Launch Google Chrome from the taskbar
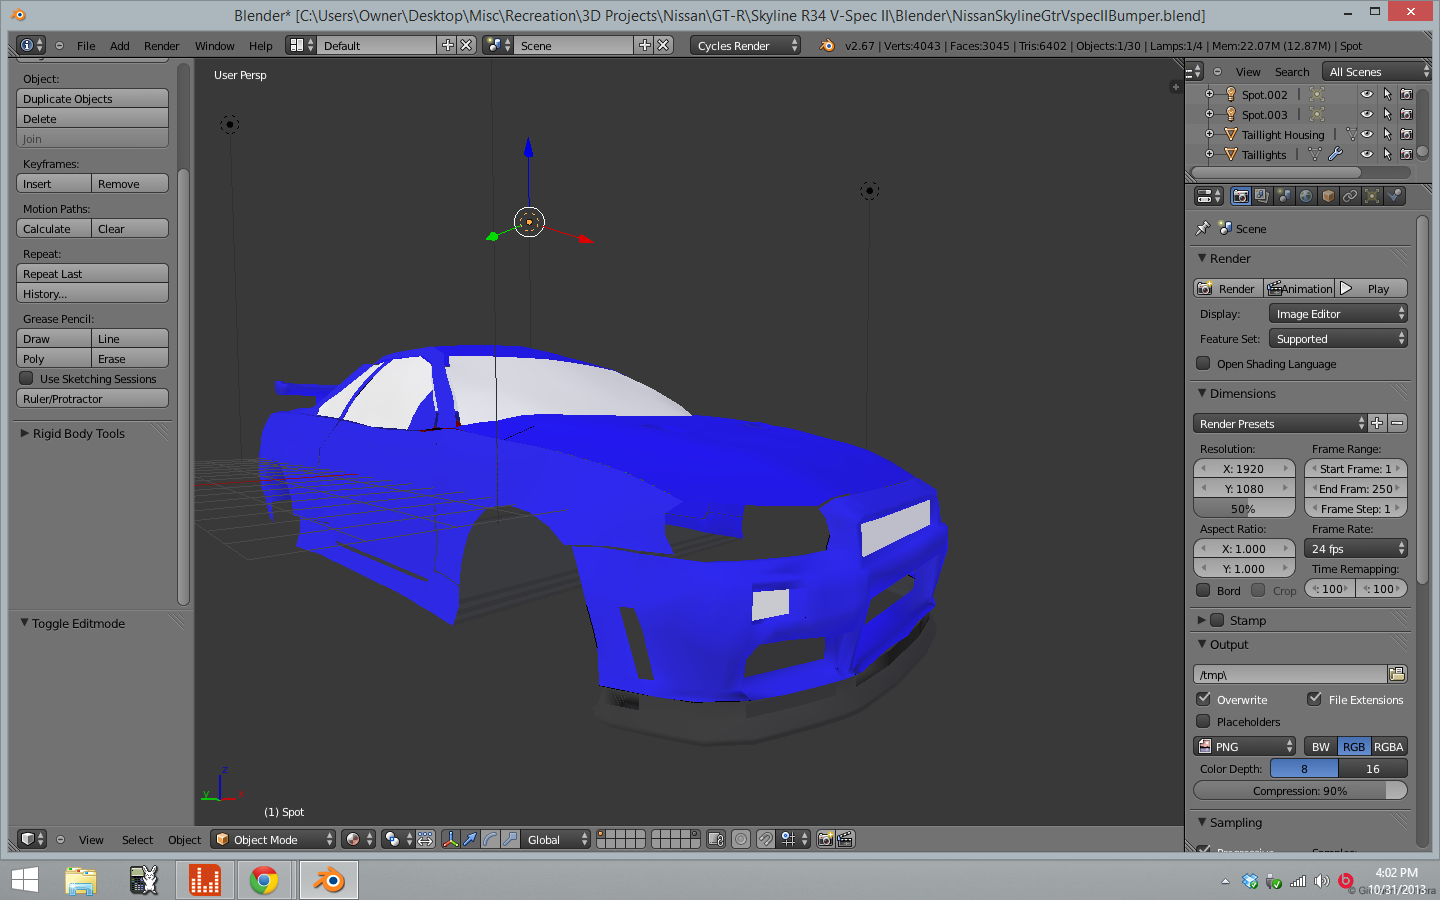 264,880
